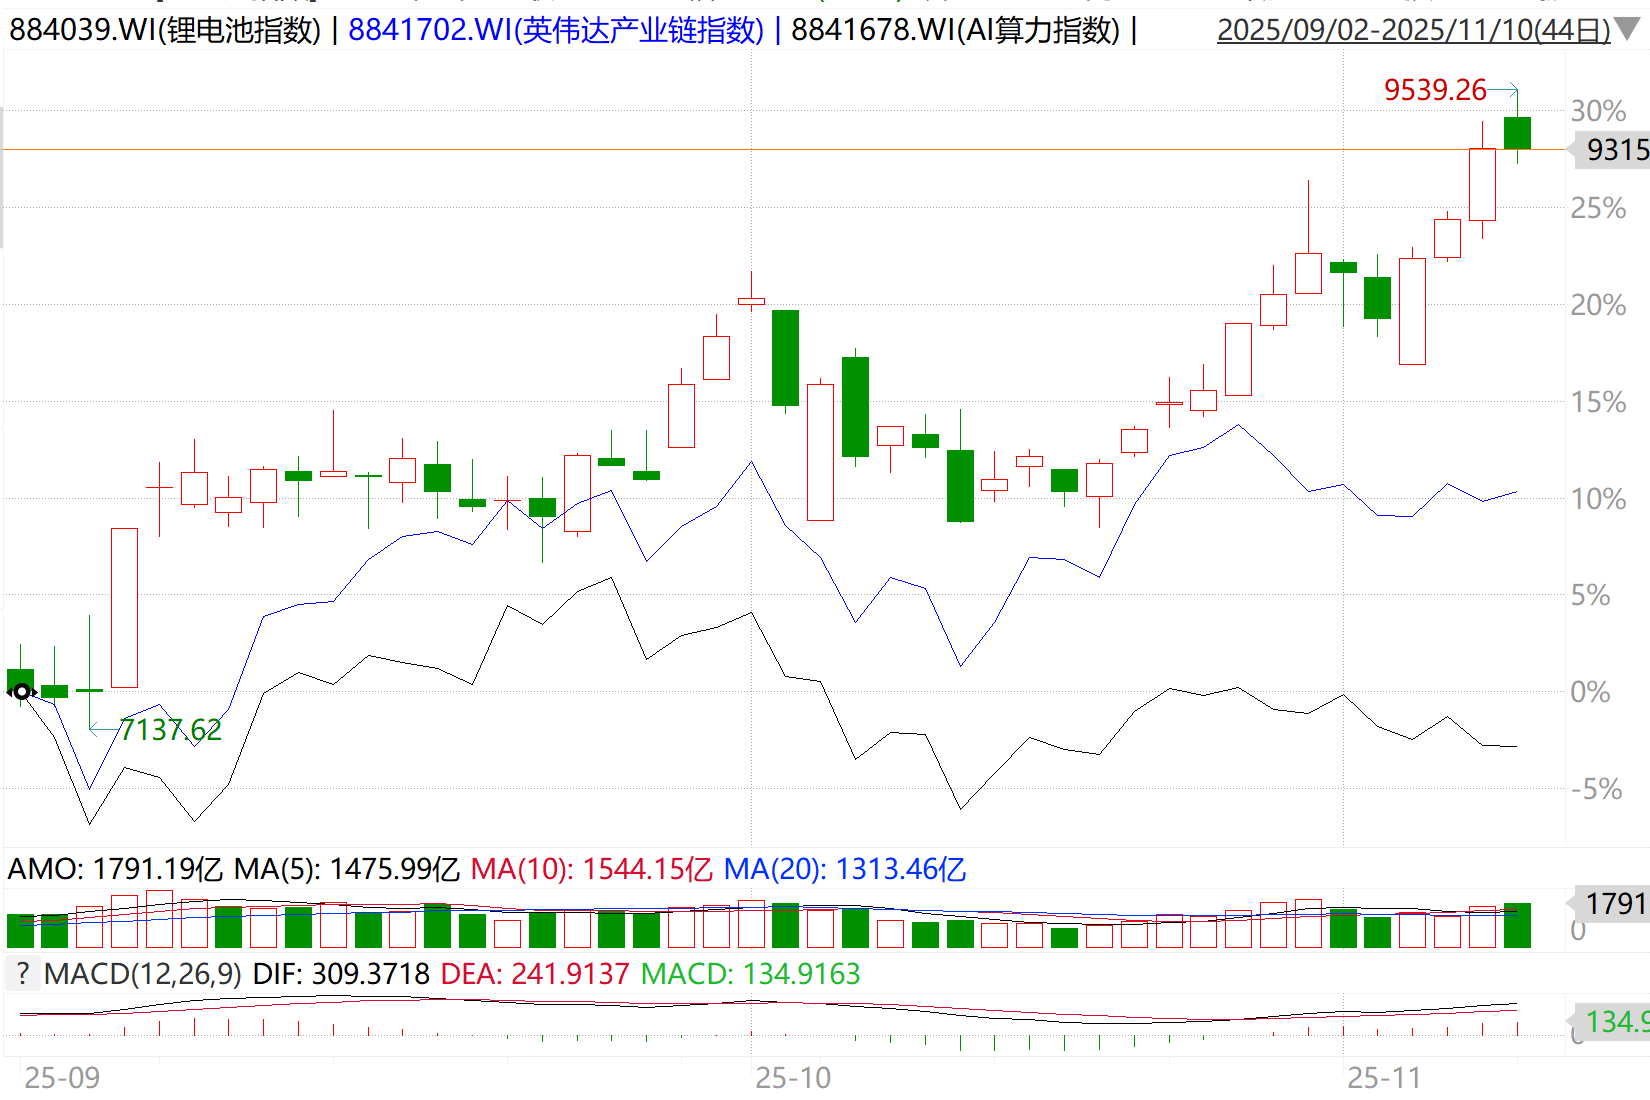Click the green 134.9 MACD axis tag

point(1612,1021)
